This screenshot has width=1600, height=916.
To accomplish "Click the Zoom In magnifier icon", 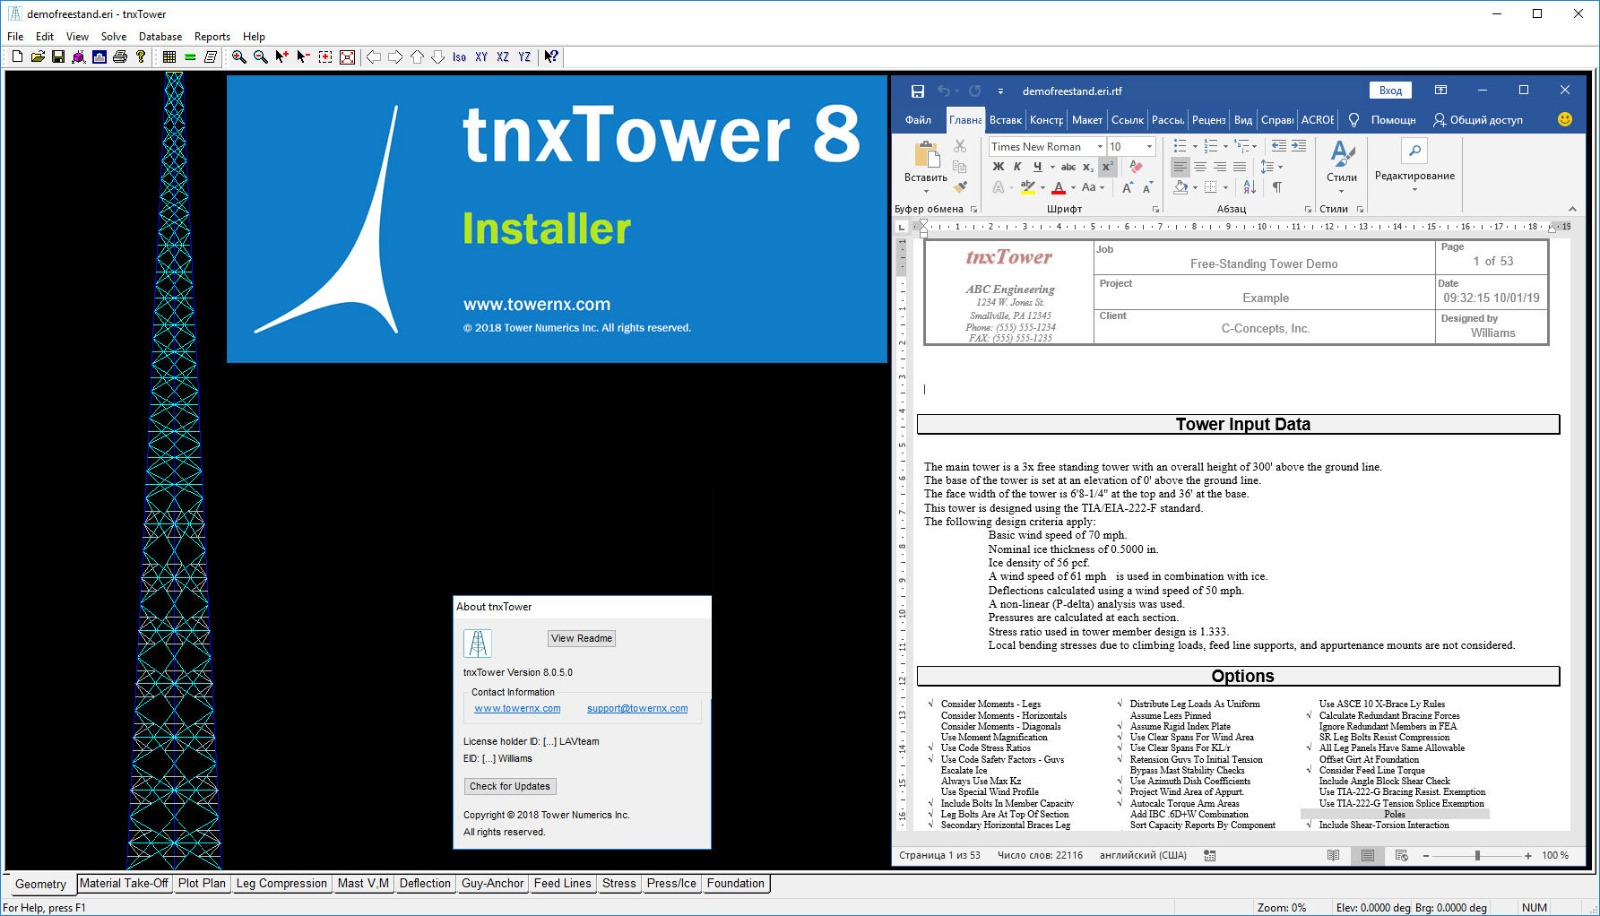I will 239,57.
